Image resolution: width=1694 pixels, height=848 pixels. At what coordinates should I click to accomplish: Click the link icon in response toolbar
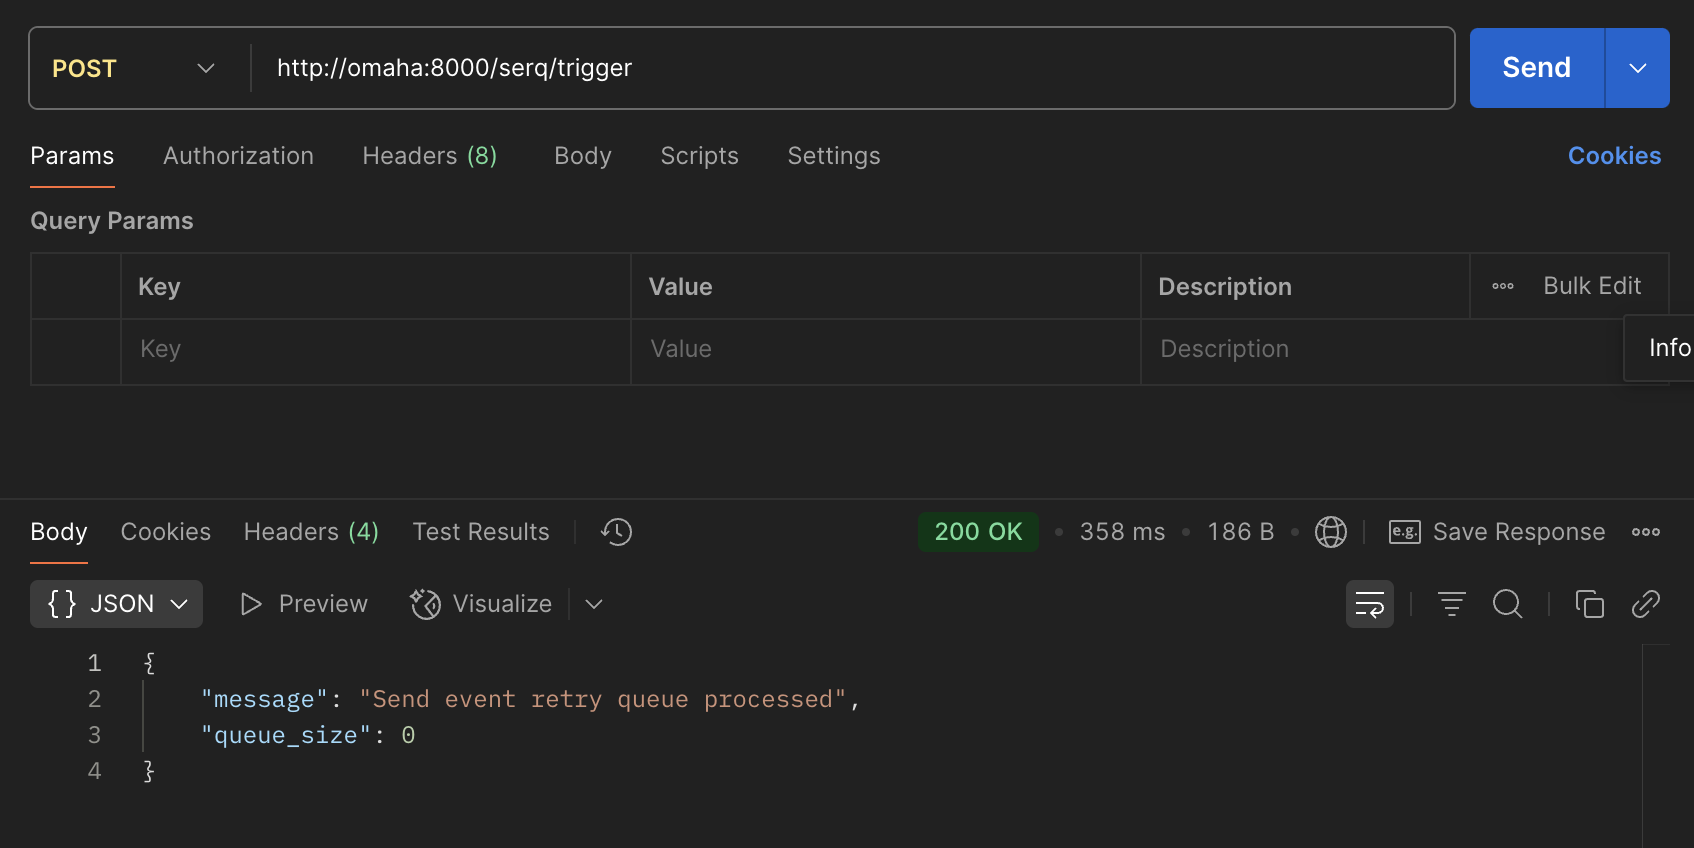pos(1645,604)
